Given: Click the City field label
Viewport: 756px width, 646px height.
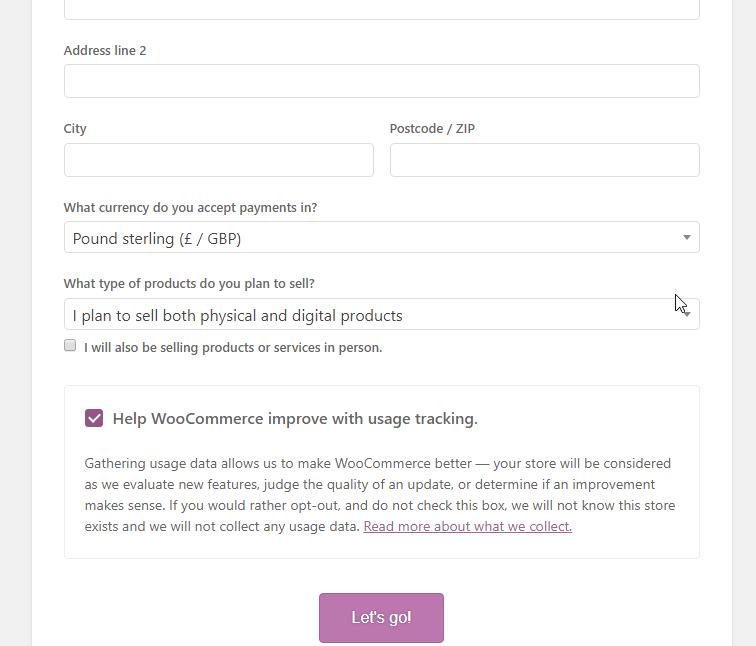Looking at the screenshot, I should click(75, 129).
